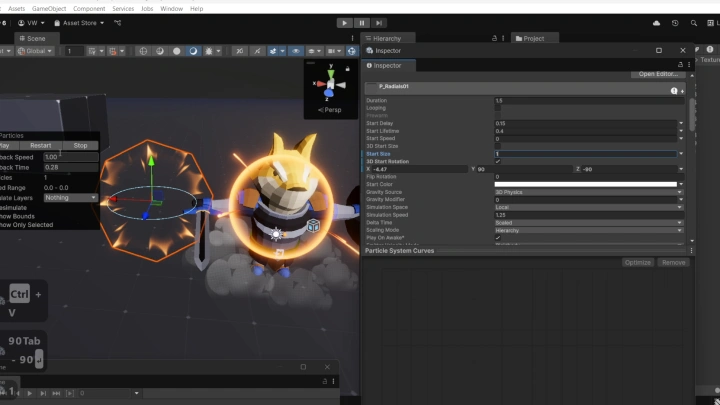Image resolution: width=720 pixels, height=405 pixels.
Task: Click the Pause button in main toolbar
Action: [x=362, y=23]
